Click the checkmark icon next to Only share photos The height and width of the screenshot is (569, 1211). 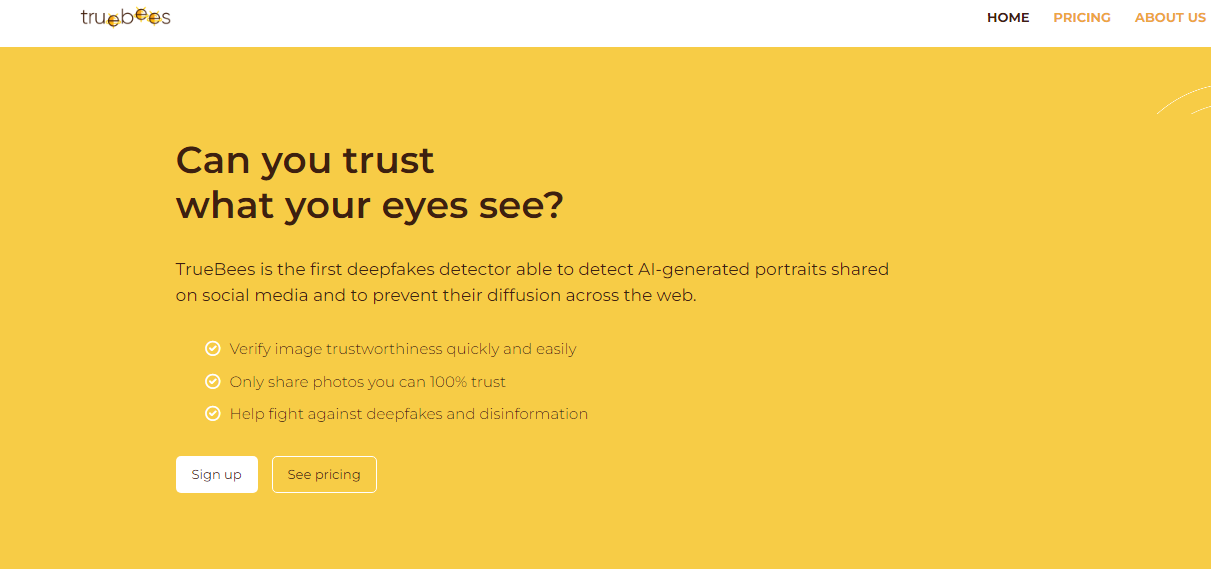213,381
